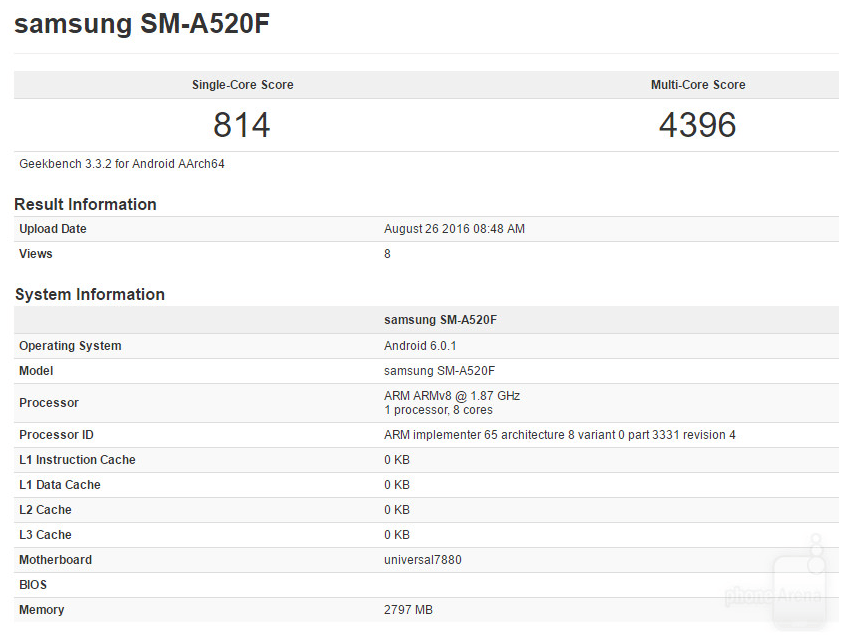The image size is (848, 637).
Task: Click the Result Information section heading
Action: [85, 204]
